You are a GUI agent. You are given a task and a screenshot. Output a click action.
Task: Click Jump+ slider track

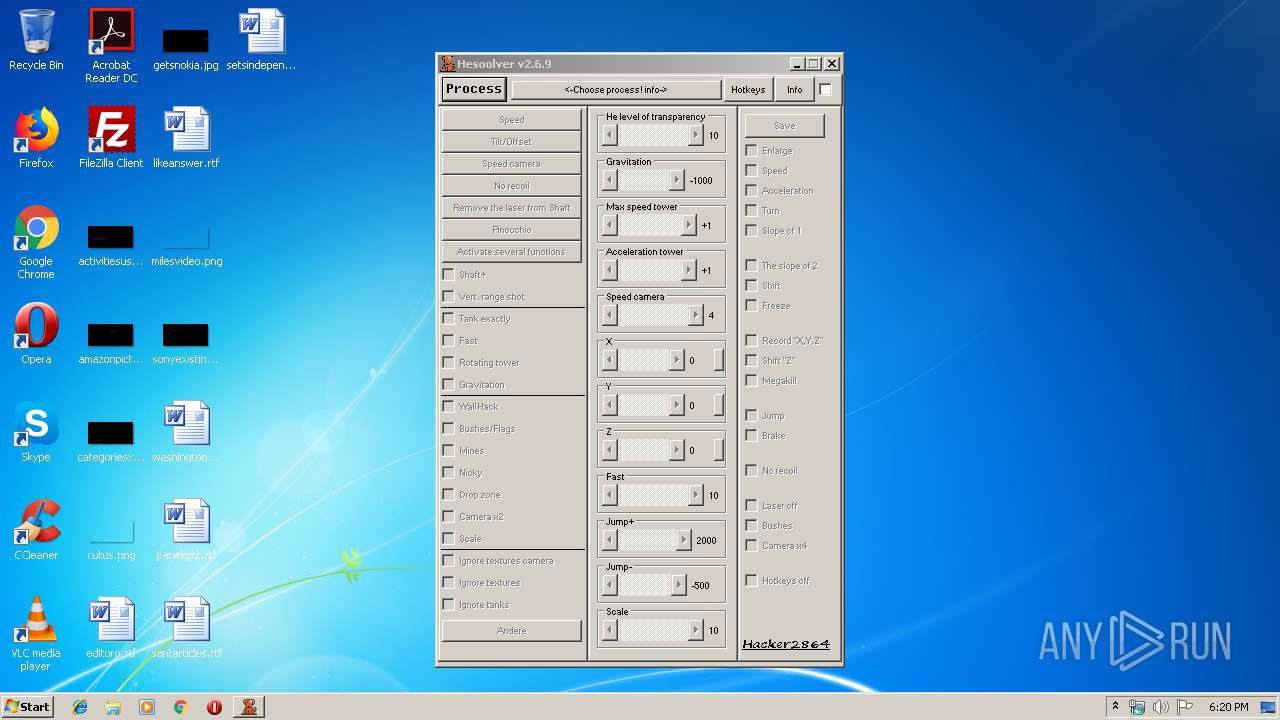[x=647, y=540]
